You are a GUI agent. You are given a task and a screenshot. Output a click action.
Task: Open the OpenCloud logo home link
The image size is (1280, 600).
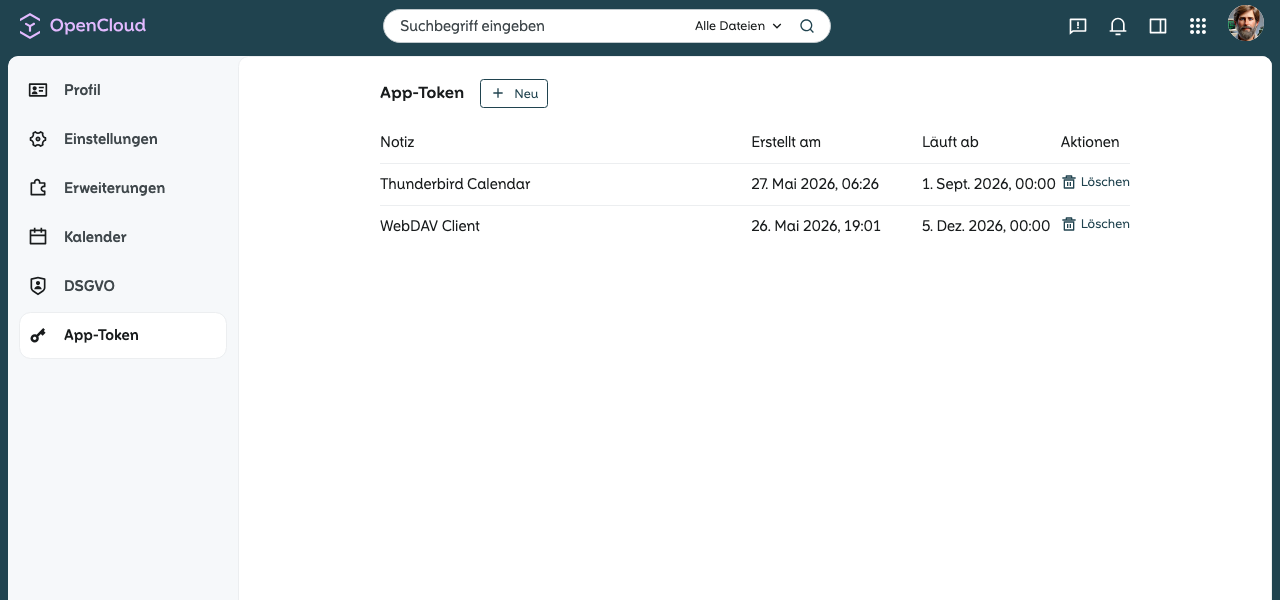83,26
